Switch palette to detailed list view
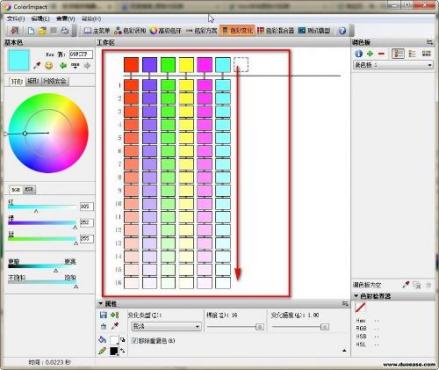439x370 pixels. coord(398,53)
